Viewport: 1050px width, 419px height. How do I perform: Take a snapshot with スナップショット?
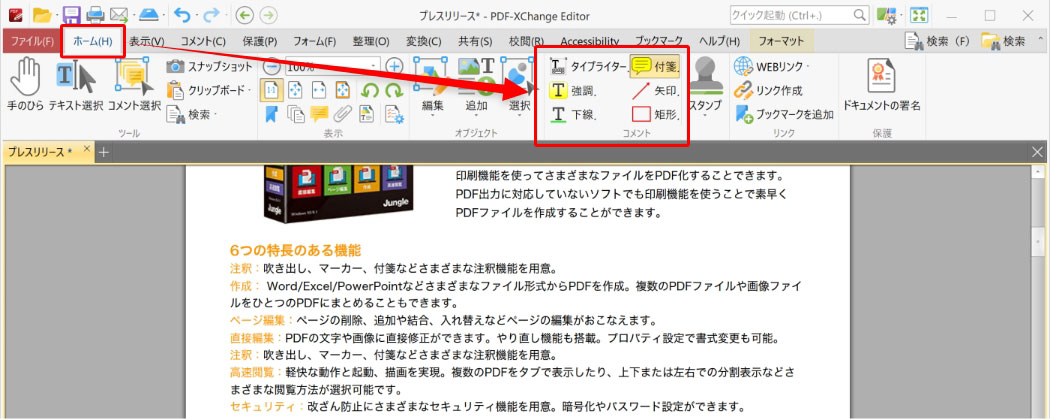tap(210, 66)
